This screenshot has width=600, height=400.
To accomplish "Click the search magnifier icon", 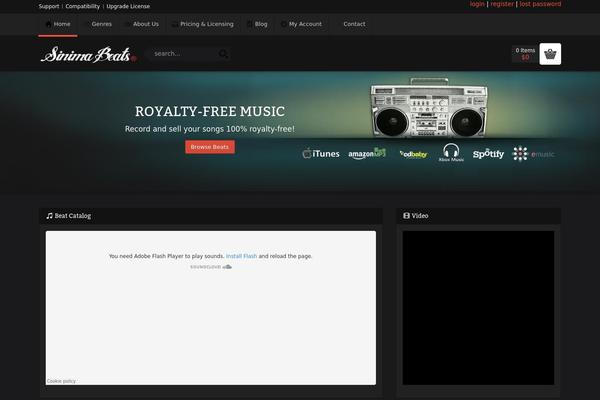I will 223,54.
